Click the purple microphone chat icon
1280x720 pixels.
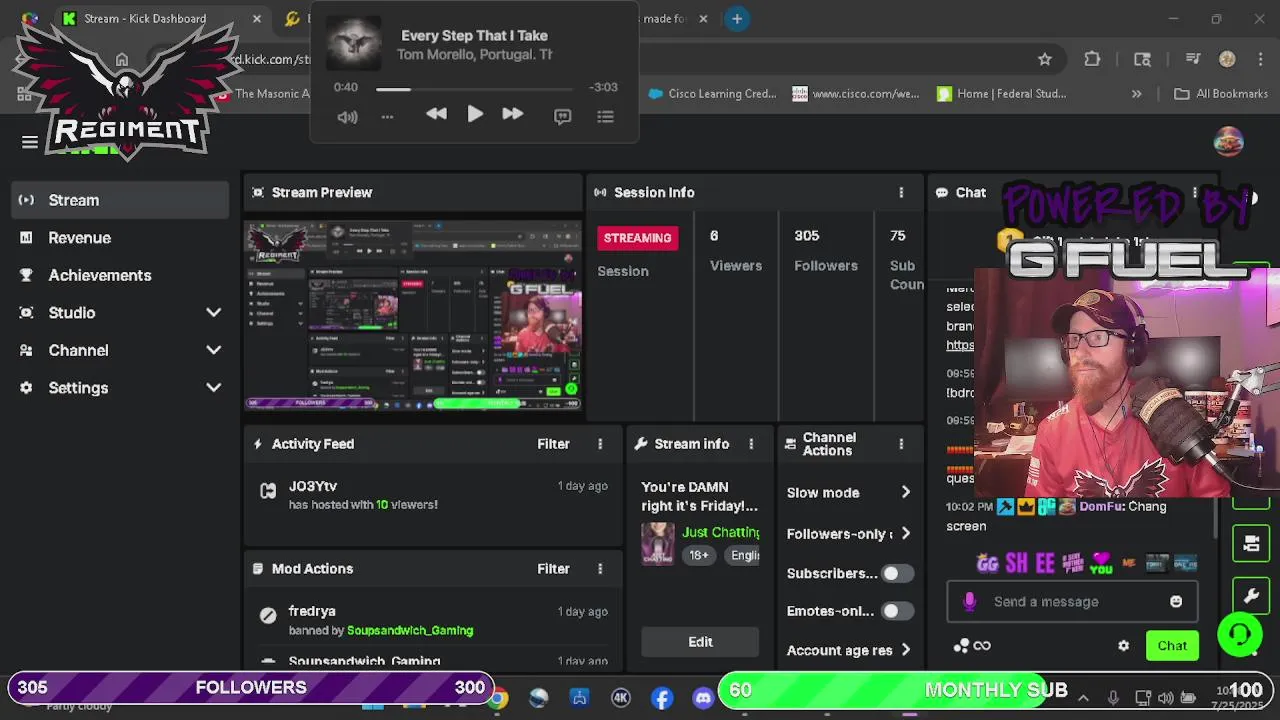click(969, 602)
